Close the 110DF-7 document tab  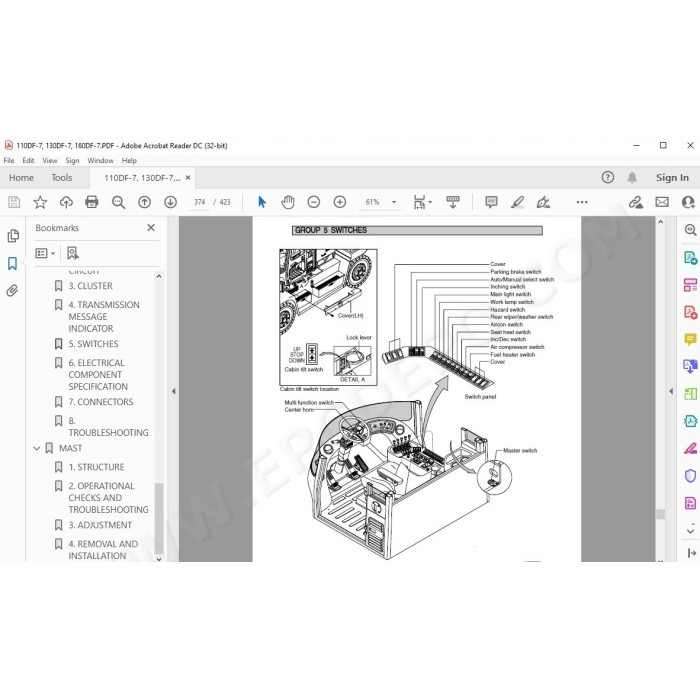point(188,178)
